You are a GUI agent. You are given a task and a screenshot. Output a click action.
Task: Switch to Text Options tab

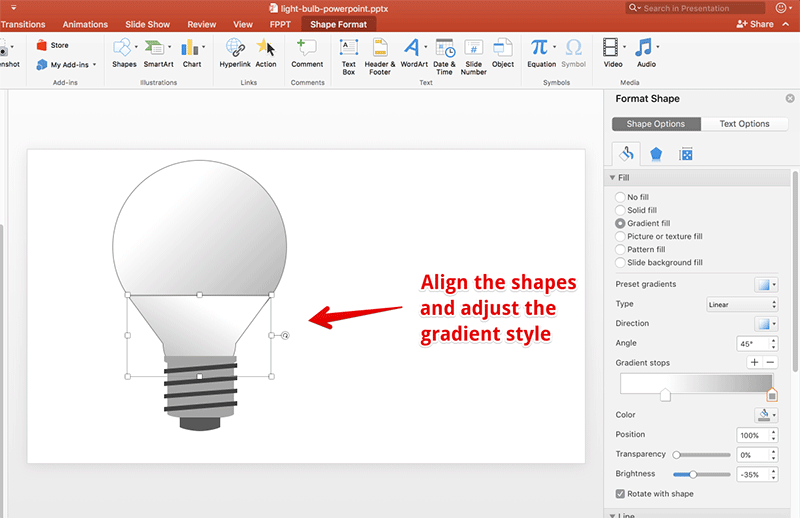(x=744, y=124)
